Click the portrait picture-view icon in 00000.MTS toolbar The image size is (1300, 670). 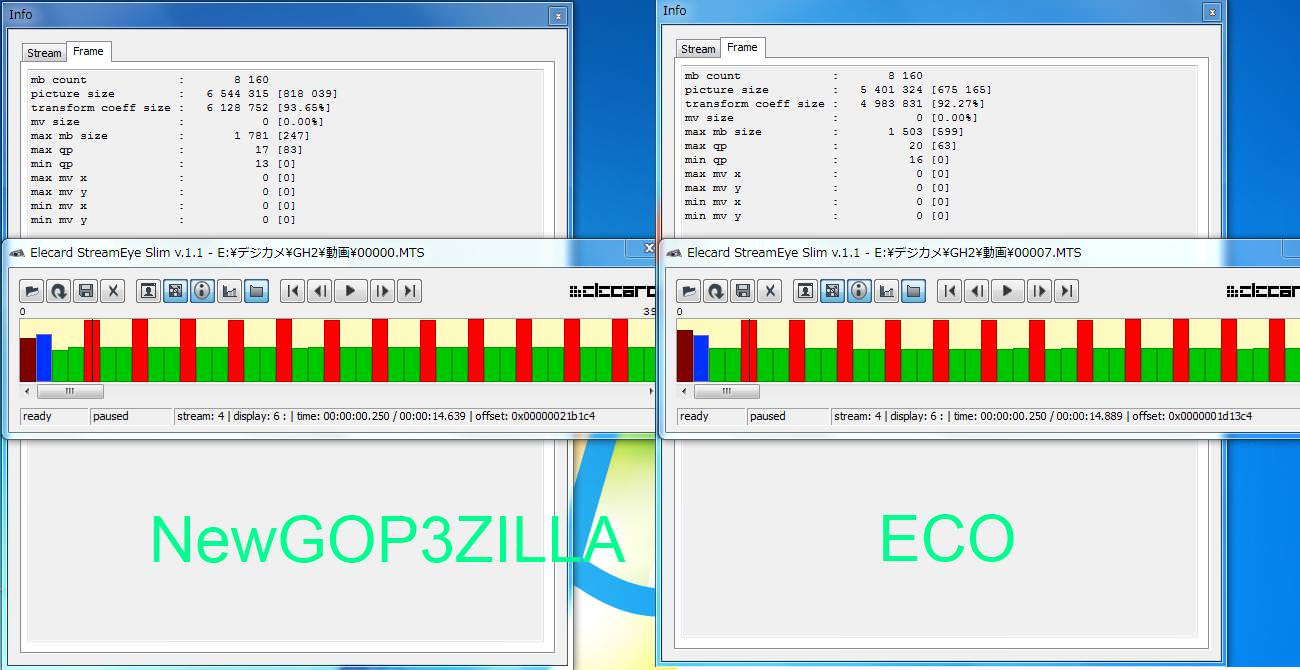(148, 291)
